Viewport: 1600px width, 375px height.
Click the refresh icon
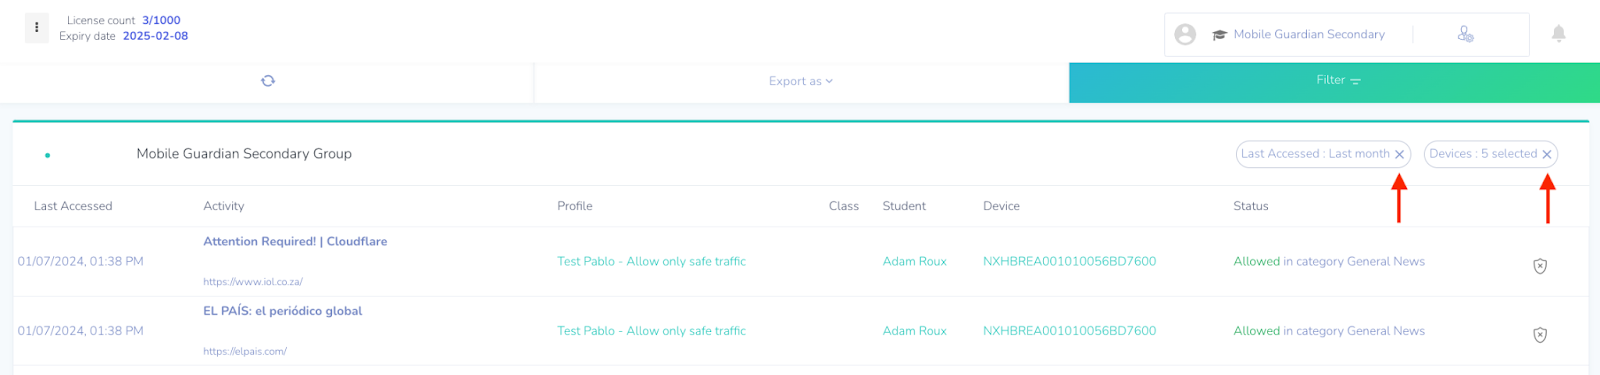coord(268,81)
